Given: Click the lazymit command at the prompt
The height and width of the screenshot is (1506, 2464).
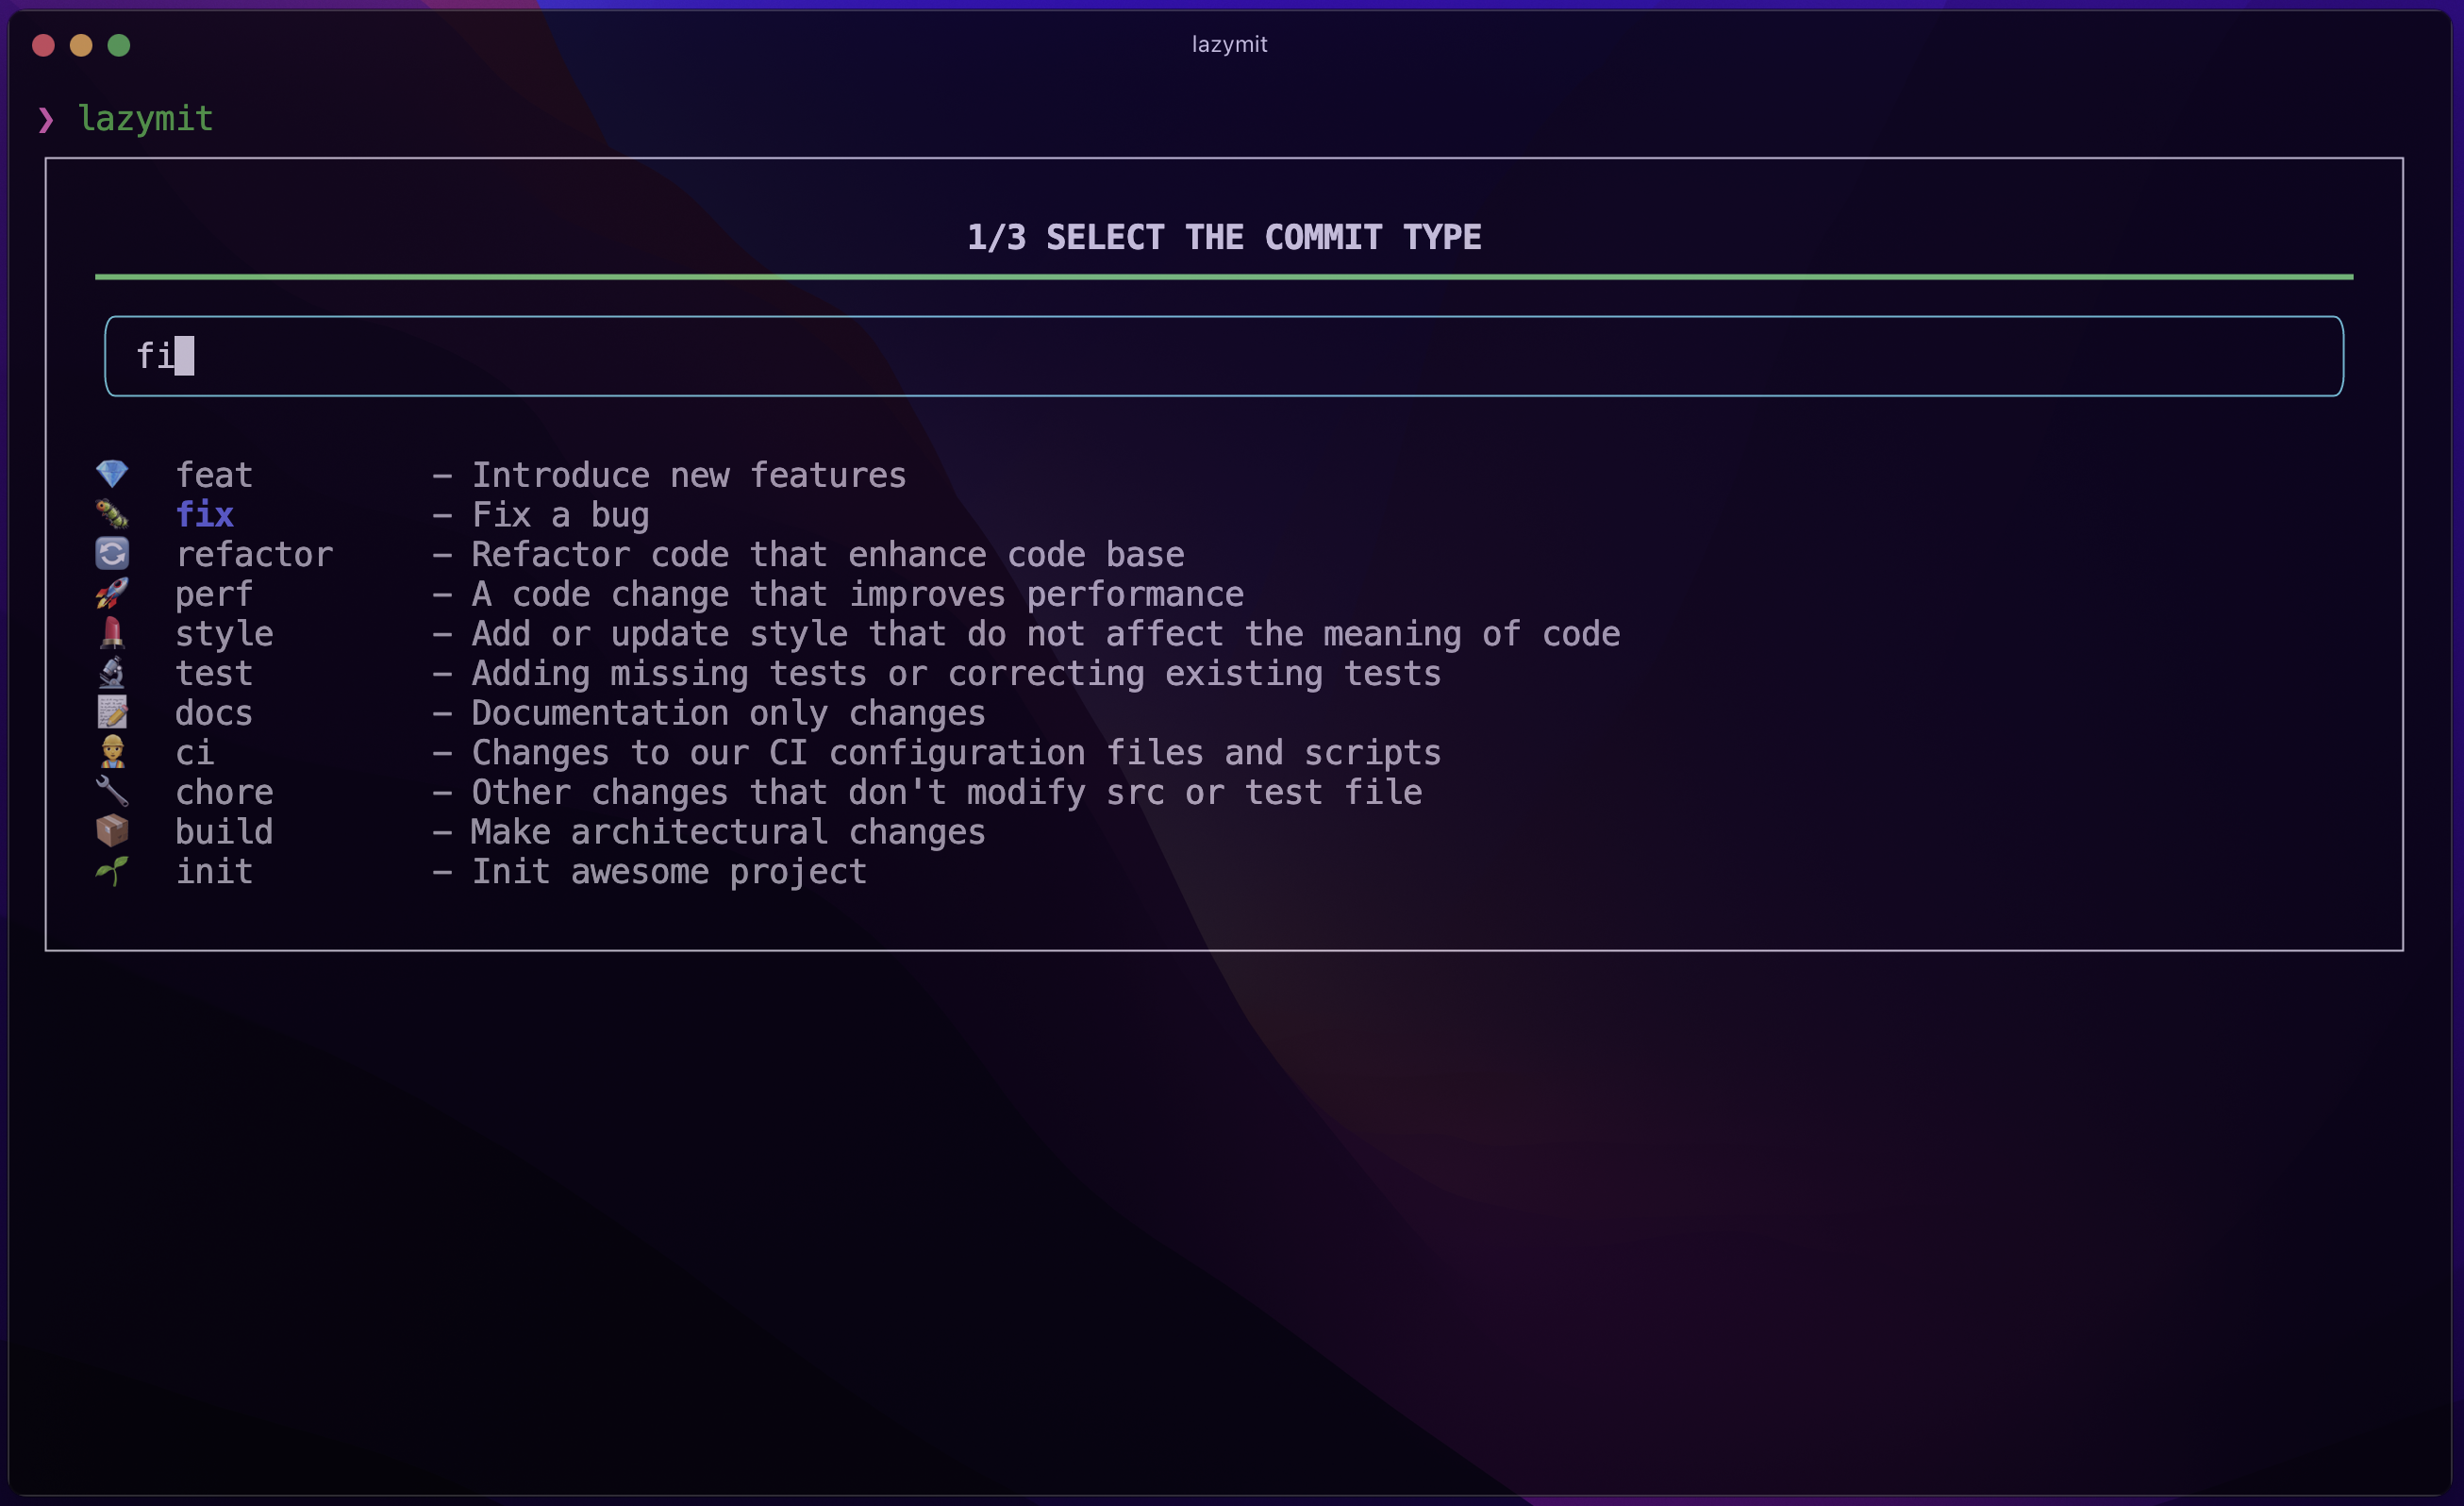Looking at the screenshot, I should tap(146, 119).
